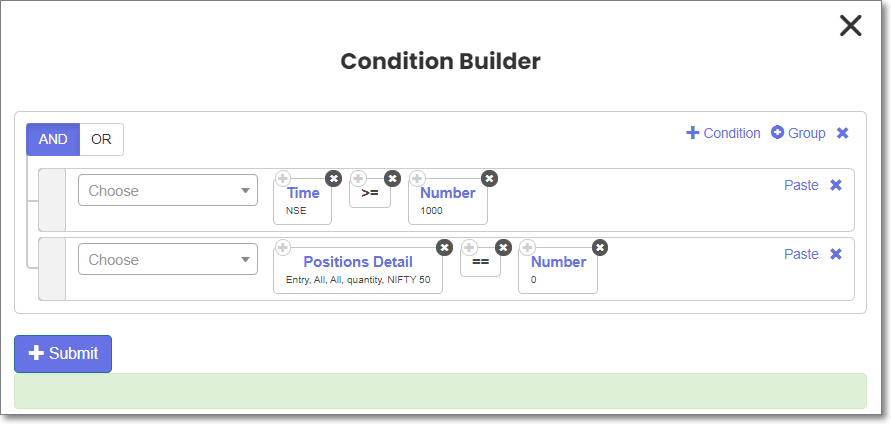This screenshot has width=891, height=424.
Task: Add a new Condition to group
Action: pyautogui.click(x=723, y=133)
